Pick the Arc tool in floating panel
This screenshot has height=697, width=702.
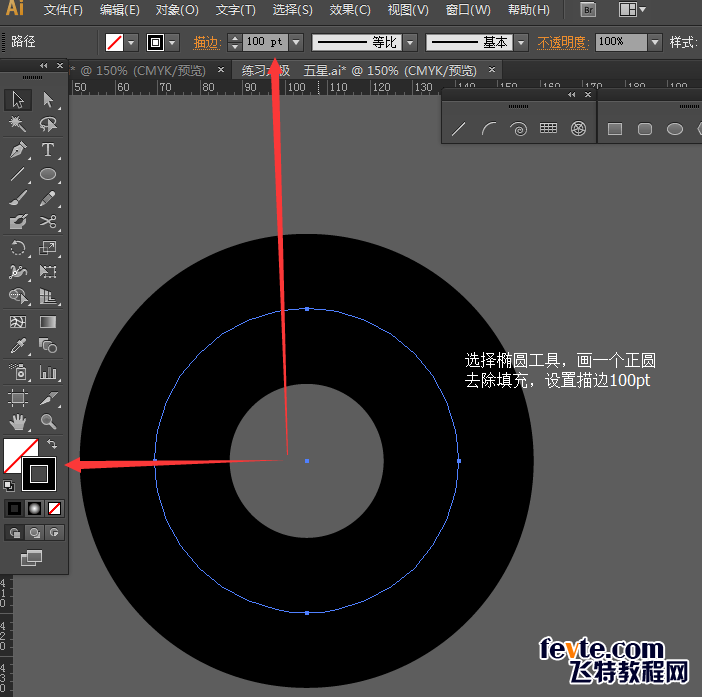point(488,129)
